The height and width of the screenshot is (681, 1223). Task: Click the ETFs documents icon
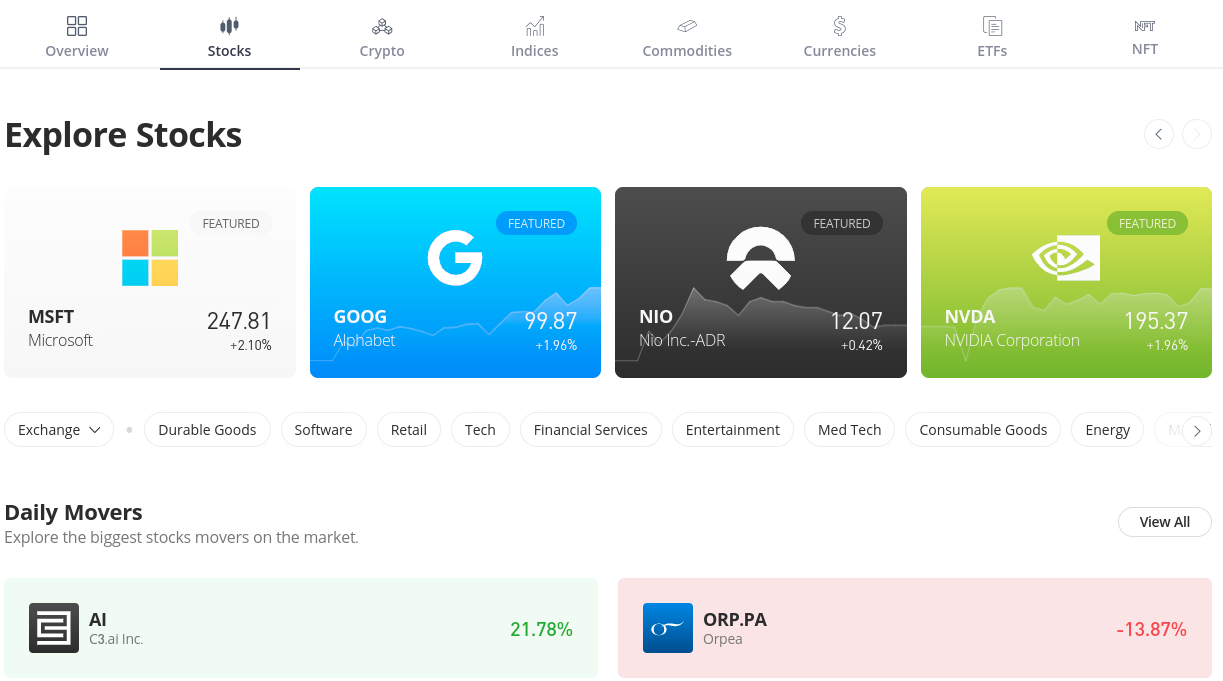click(x=992, y=26)
